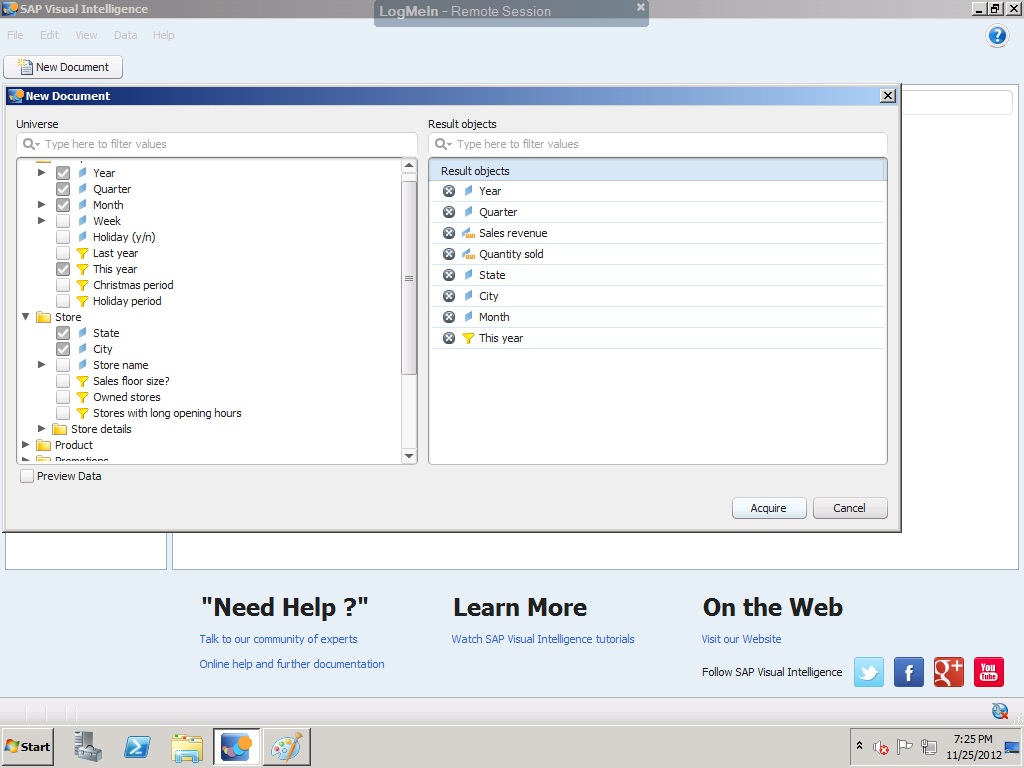Click the Acquire button

(x=769, y=508)
